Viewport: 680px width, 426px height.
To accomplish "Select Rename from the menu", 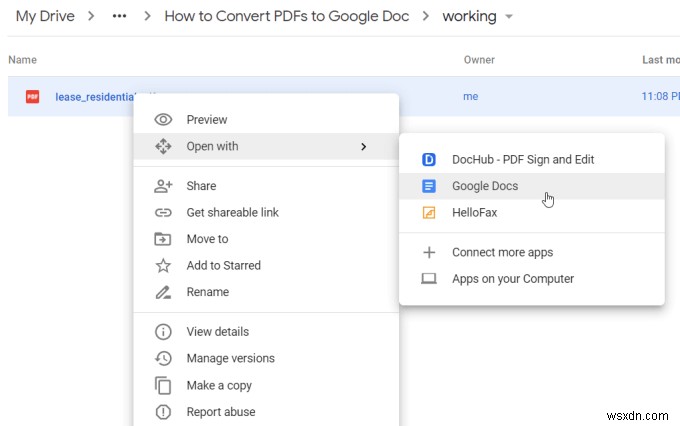I will (x=266, y=292).
